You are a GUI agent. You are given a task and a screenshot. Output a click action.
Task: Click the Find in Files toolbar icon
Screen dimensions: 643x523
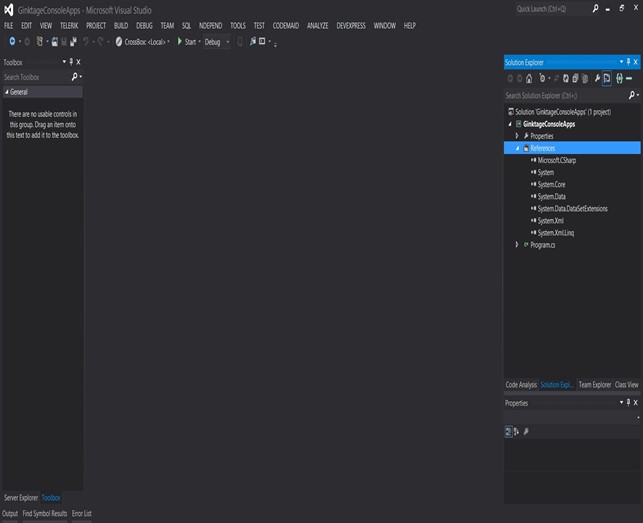pyautogui.click(x=253, y=41)
